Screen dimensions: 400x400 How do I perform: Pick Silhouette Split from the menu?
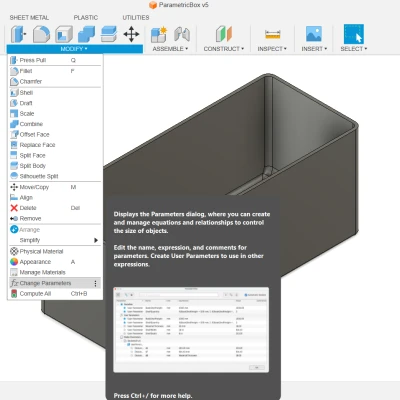coord(55,176)
